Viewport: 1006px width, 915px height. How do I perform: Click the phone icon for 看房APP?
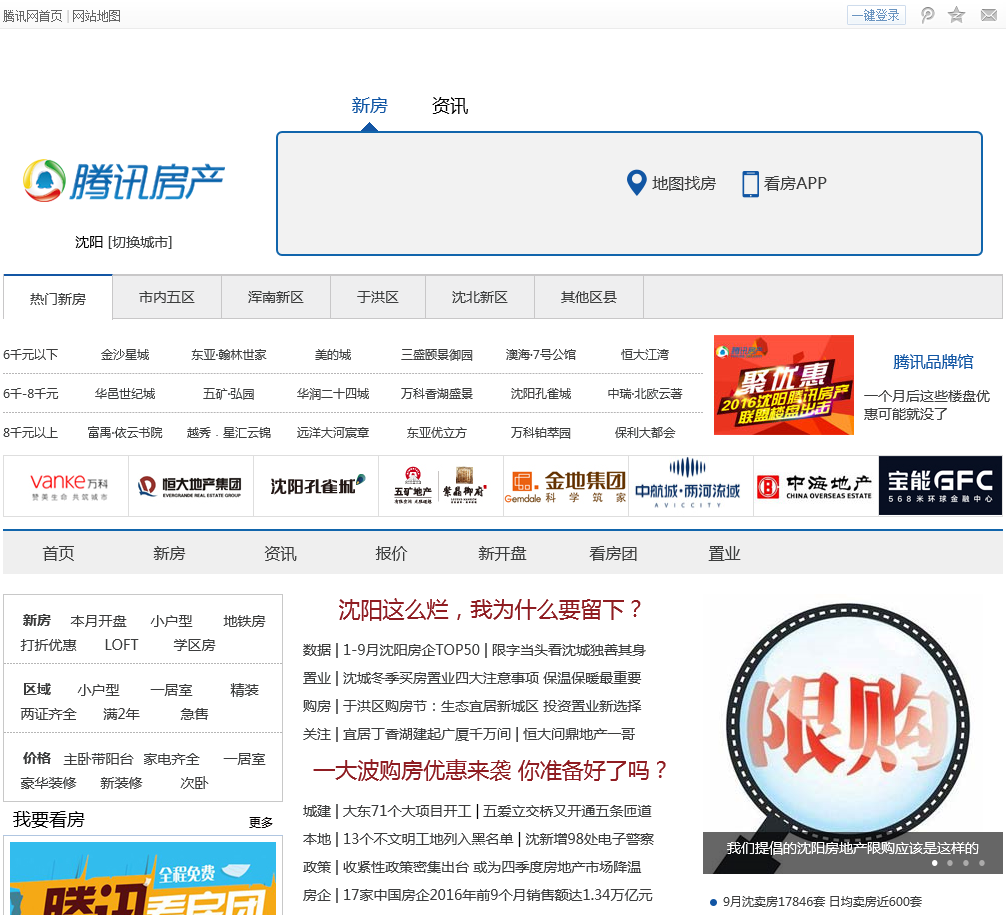coord(750,184)
